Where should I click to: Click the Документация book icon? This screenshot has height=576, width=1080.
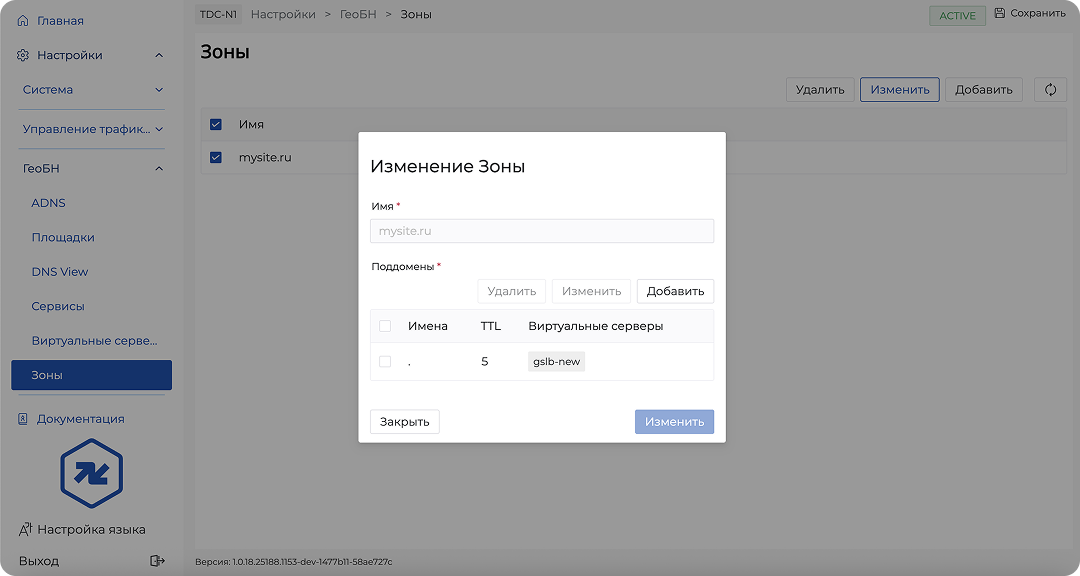pyautogui.click(x=23, y=419)
